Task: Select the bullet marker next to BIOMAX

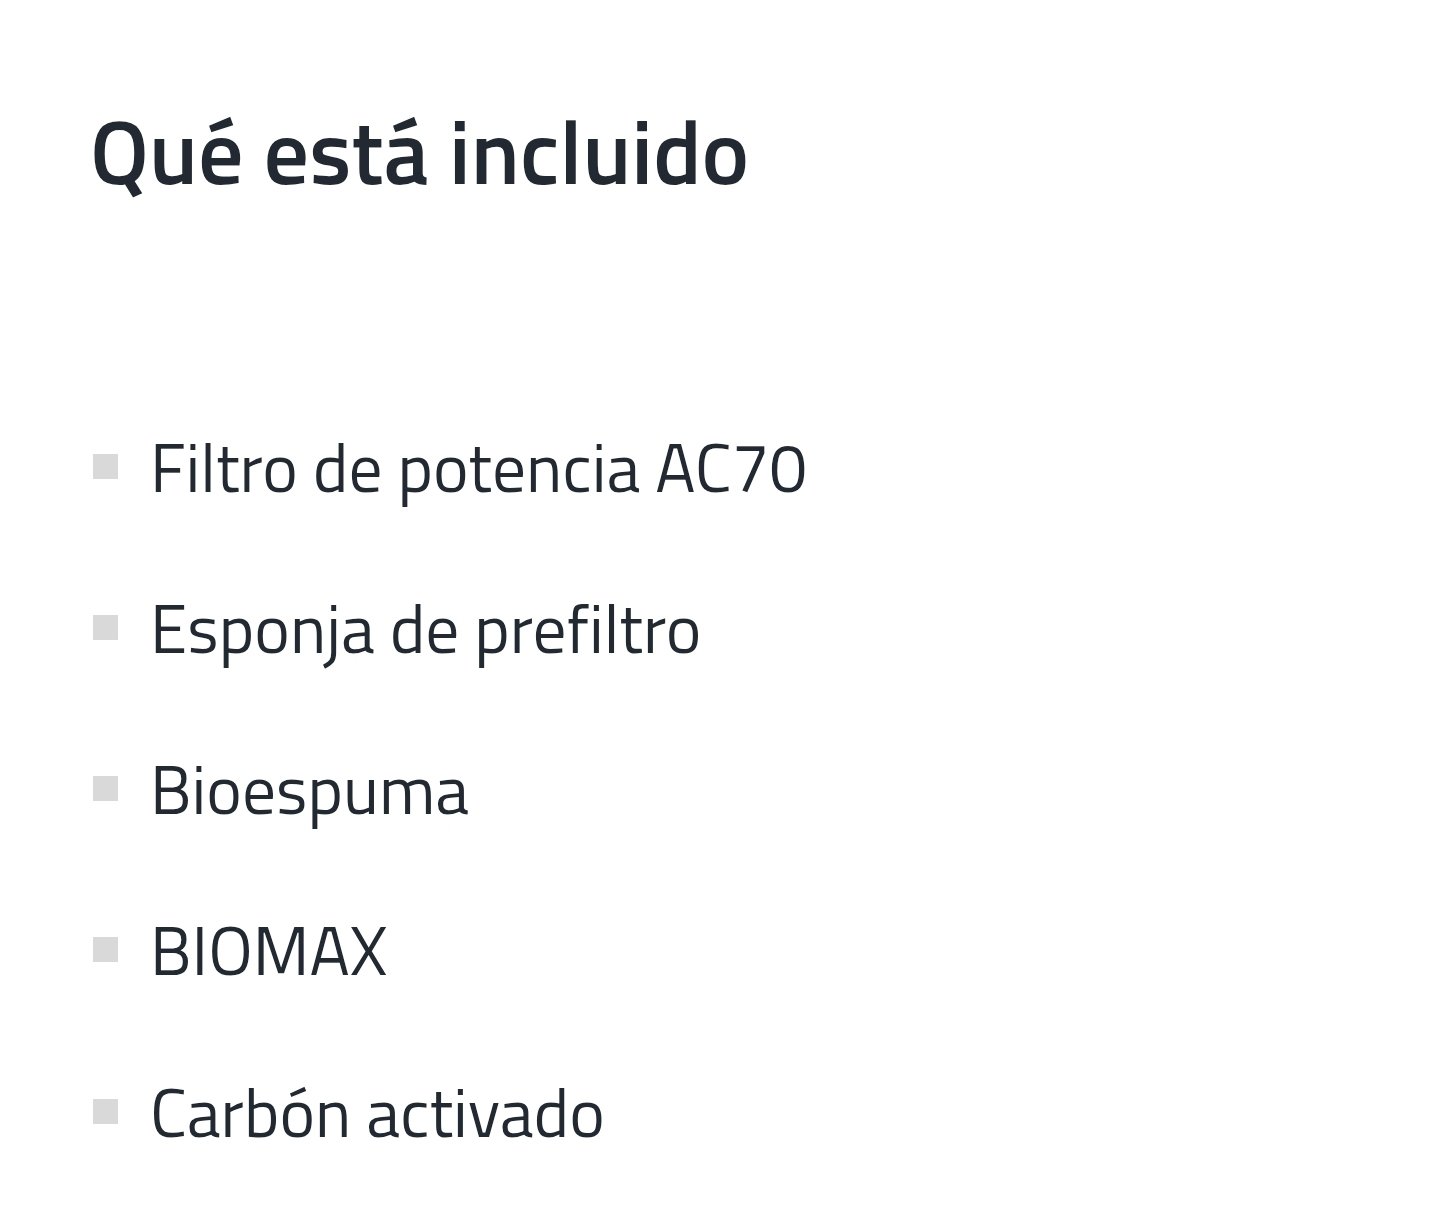Action: pos(105,950)
